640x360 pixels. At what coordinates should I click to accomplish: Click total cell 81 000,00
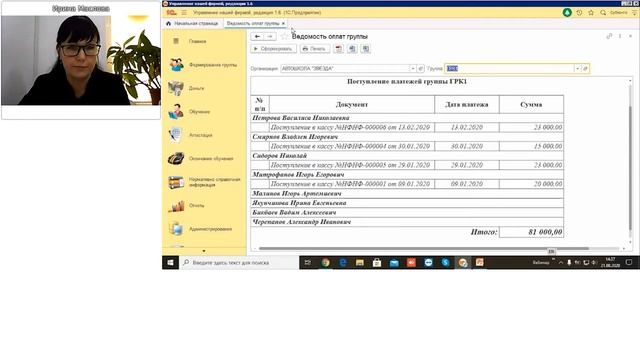(531, 232)
